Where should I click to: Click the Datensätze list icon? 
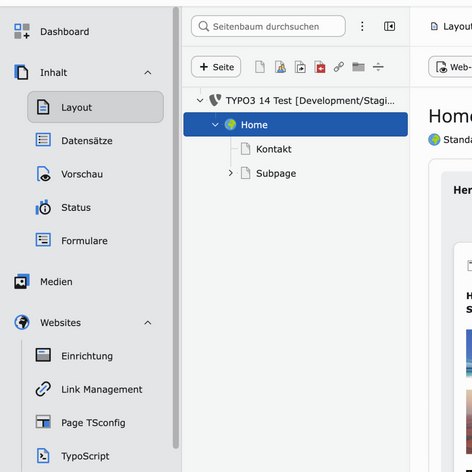[43, 140]
